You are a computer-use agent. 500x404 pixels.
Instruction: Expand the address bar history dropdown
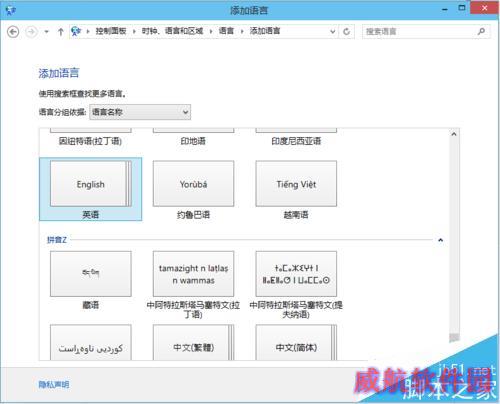click(x=332, y=32)
